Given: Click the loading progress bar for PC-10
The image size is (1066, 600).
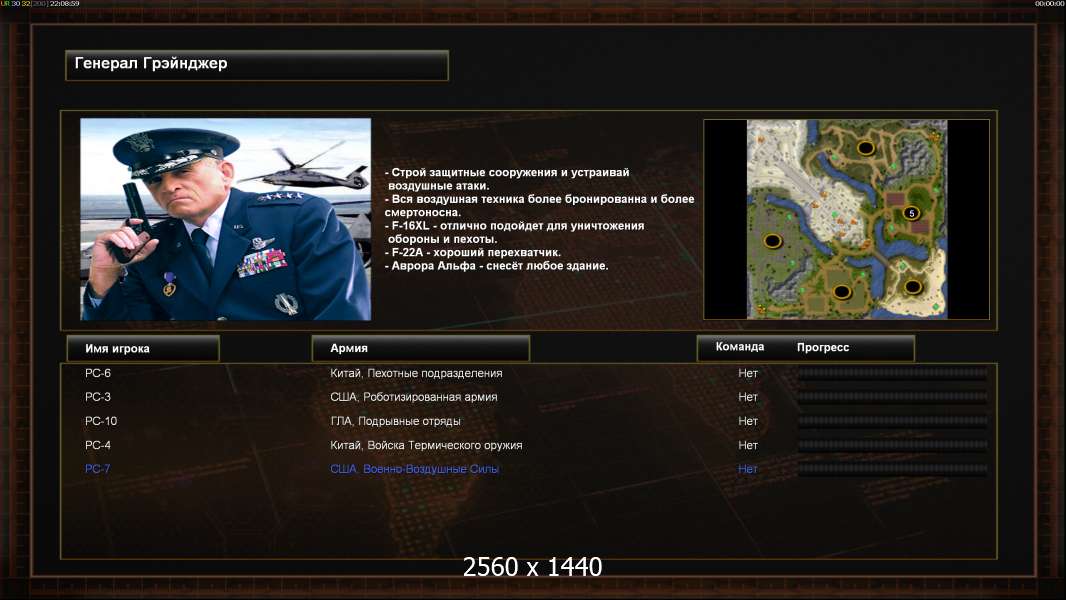Looking at the screenshot, I should click(x=893, y=421).
